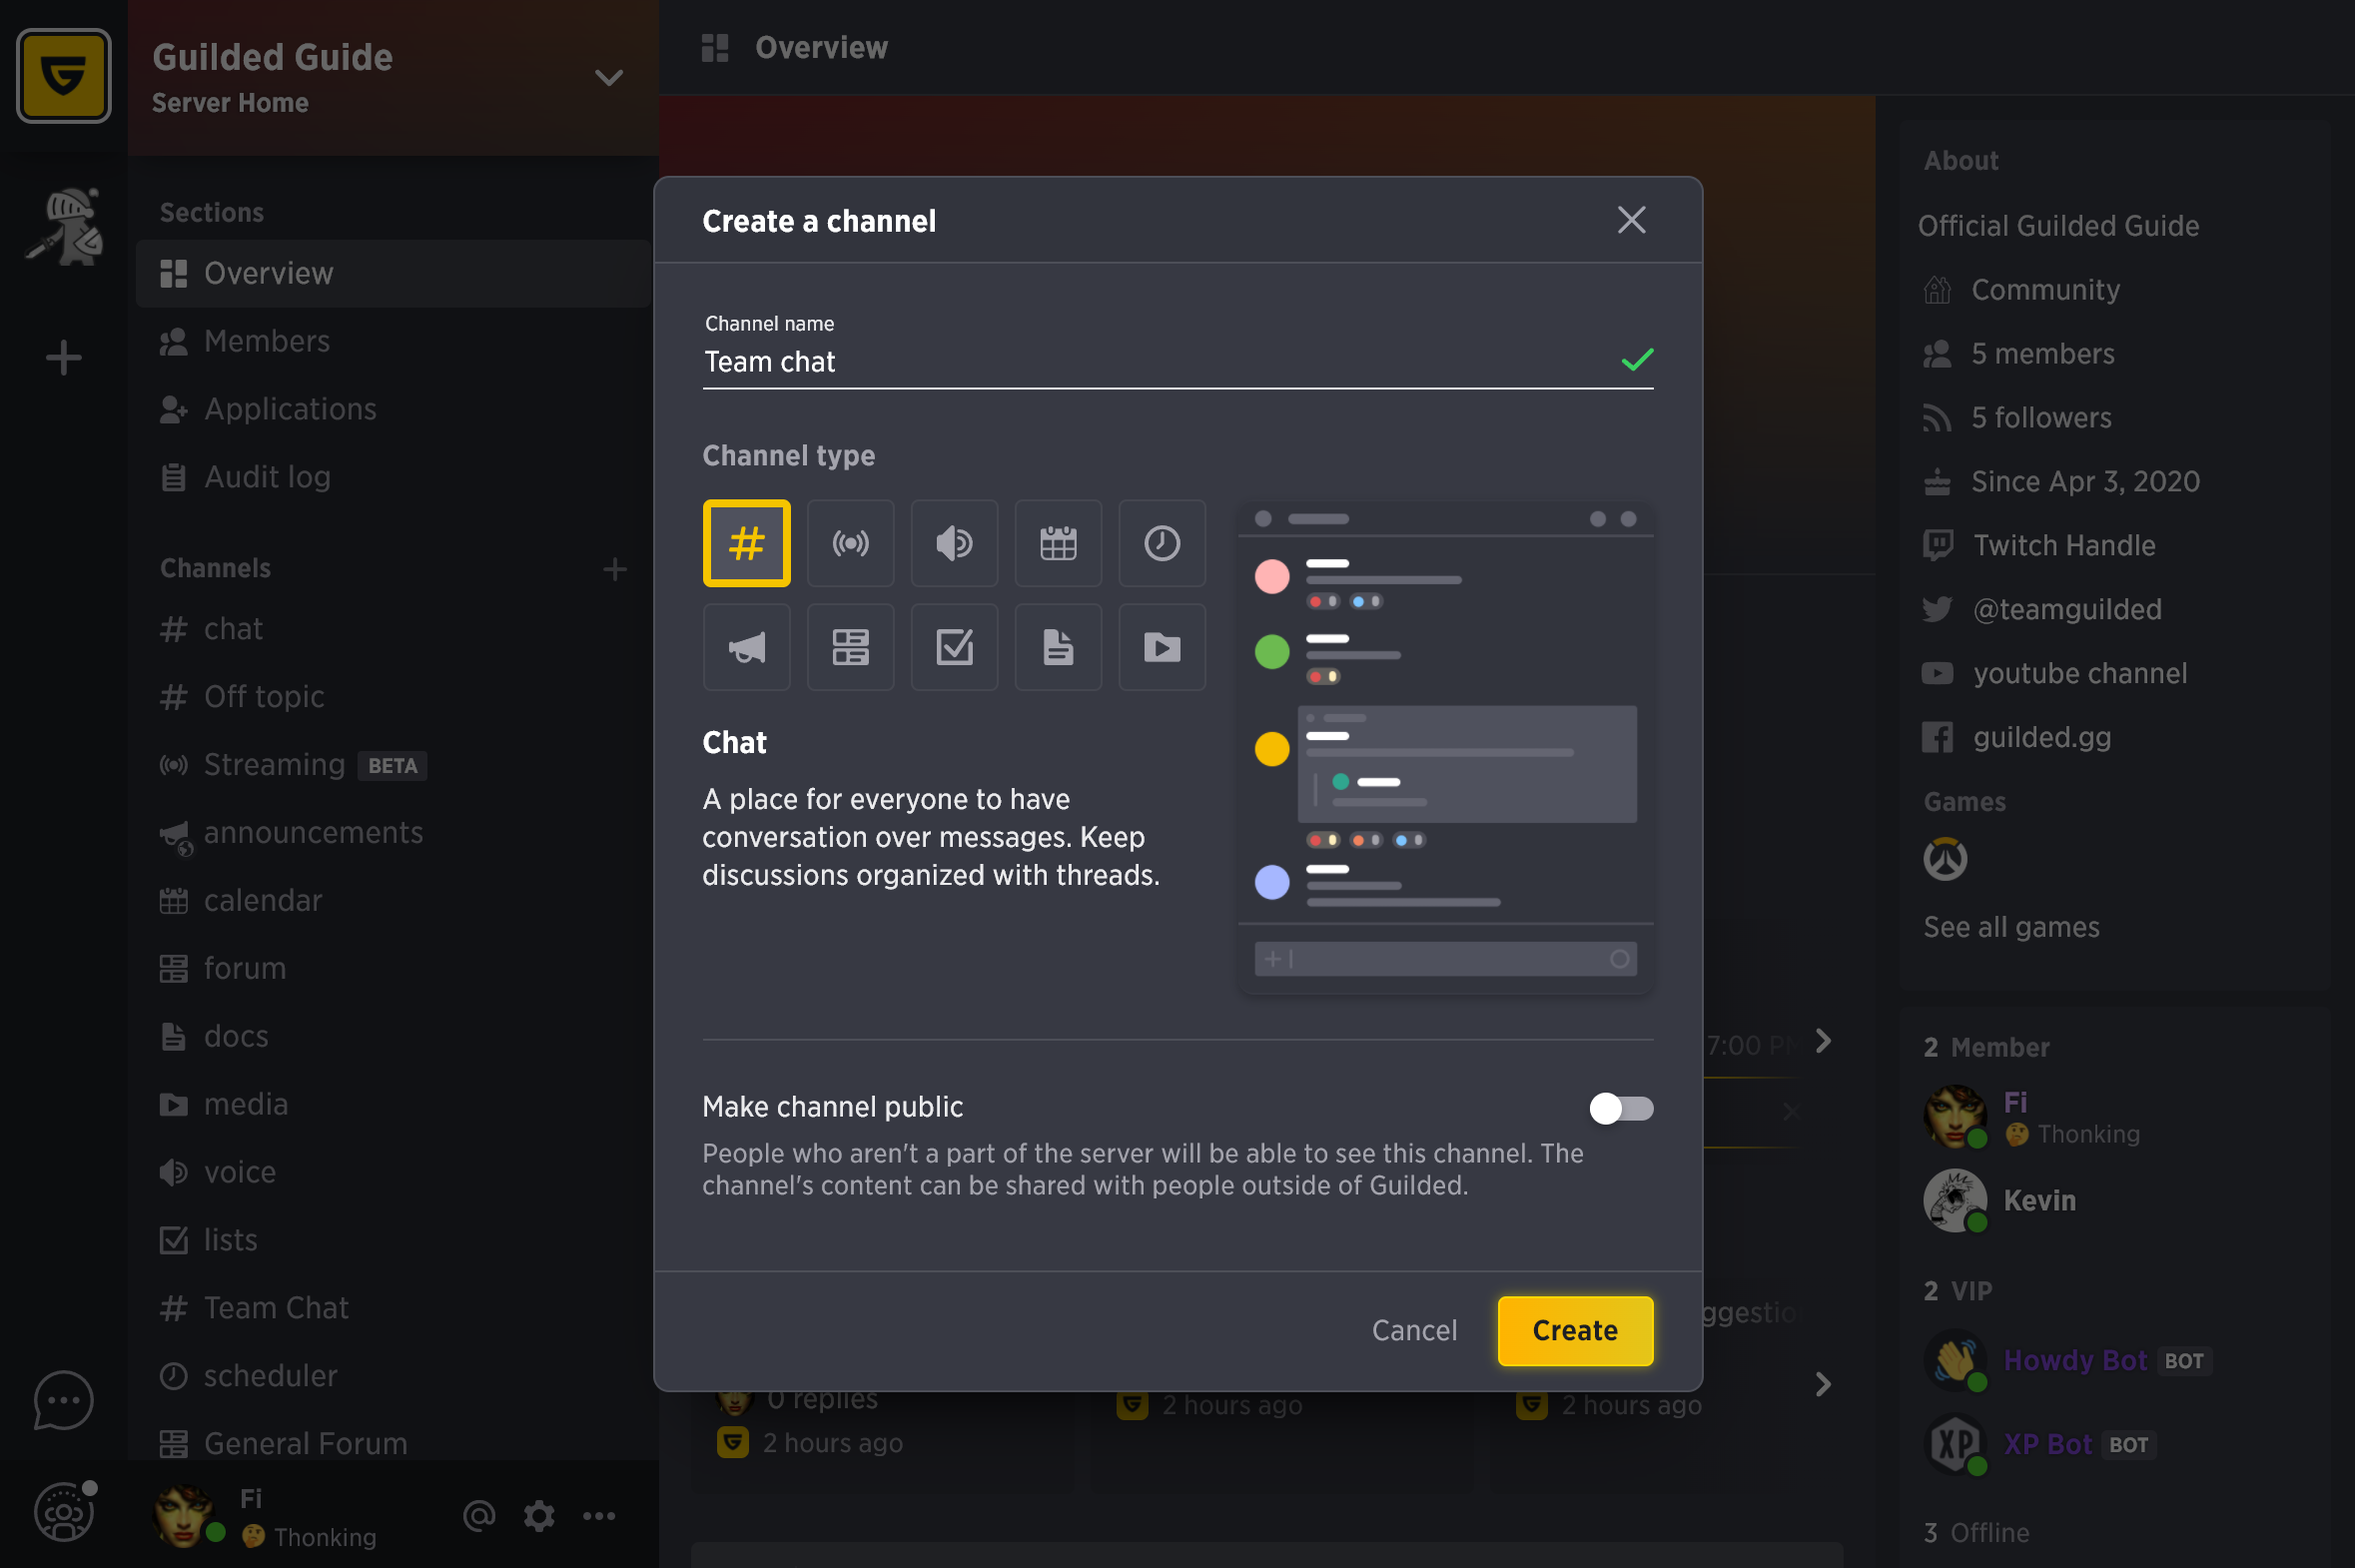This screenshot has width=2355, height=1568.
Task: Click the Create button to confirm
Action: [x=1573, y=1328]
